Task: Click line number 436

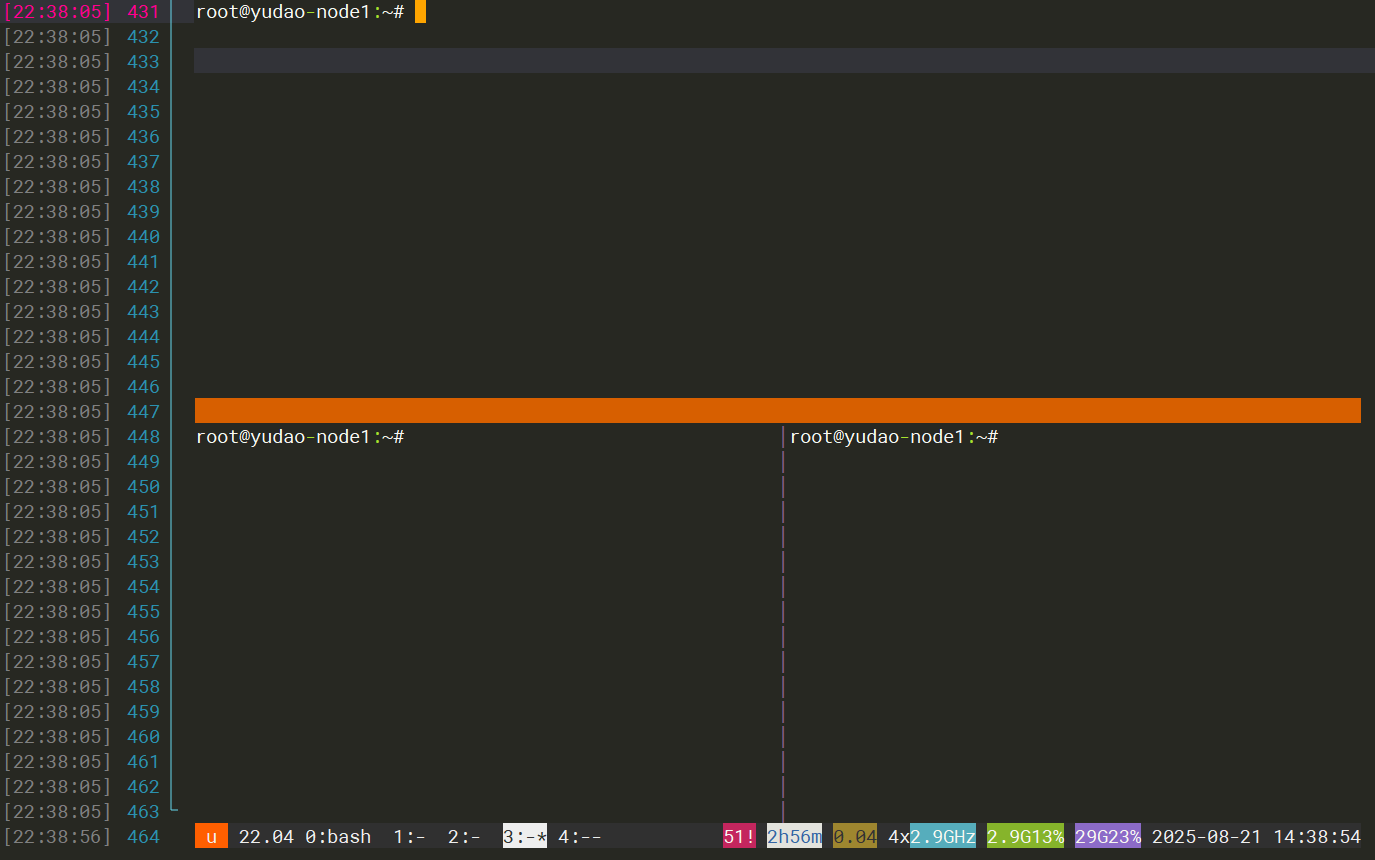Action: tap(143, 137)
